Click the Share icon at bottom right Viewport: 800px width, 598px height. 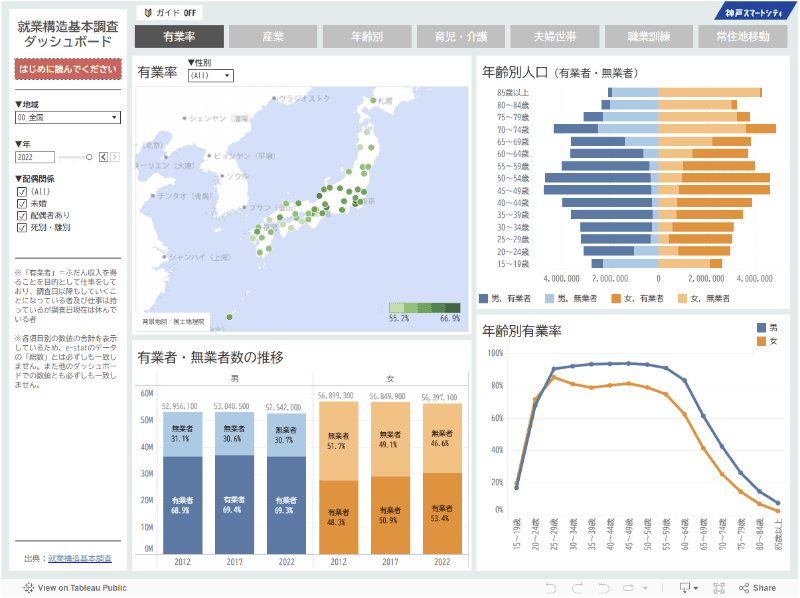[x=748, y=588]
